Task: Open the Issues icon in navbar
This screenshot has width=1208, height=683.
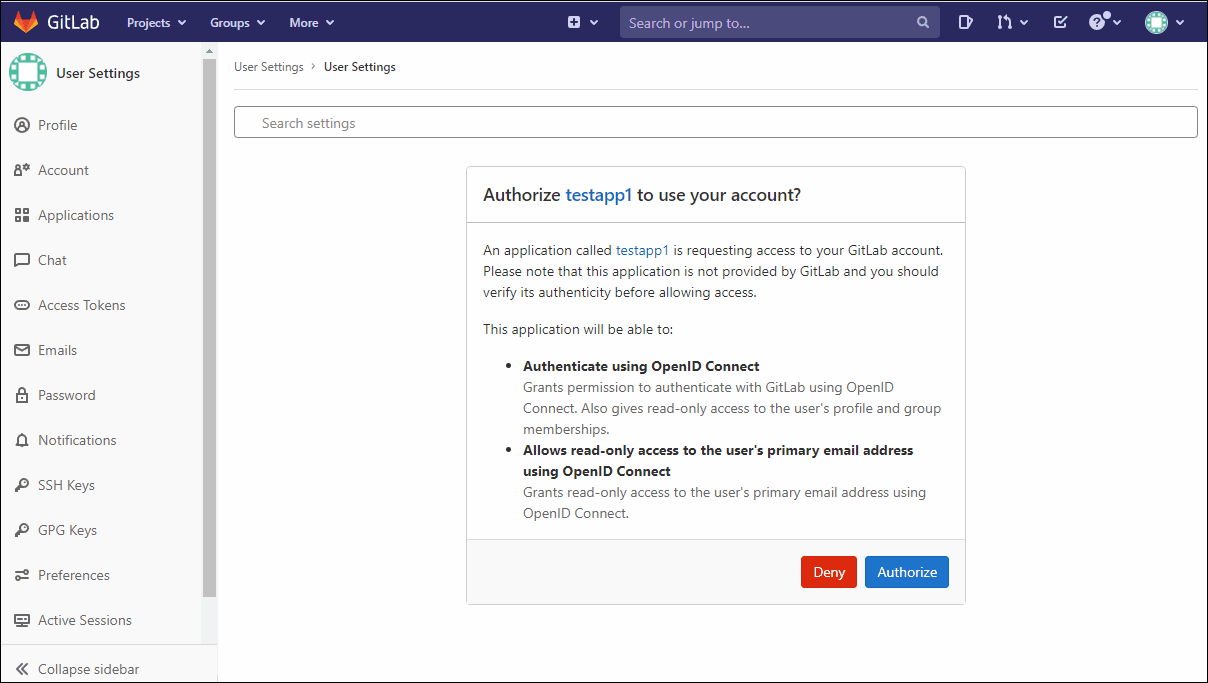Action: pos(965,22)
